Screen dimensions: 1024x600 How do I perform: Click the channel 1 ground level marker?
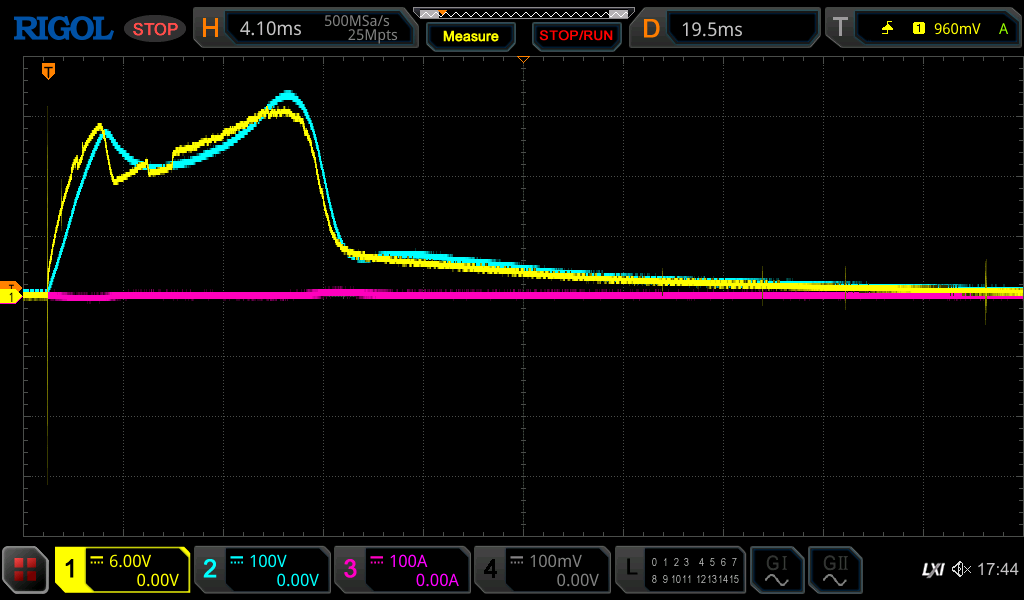click(x=12, y=296)
